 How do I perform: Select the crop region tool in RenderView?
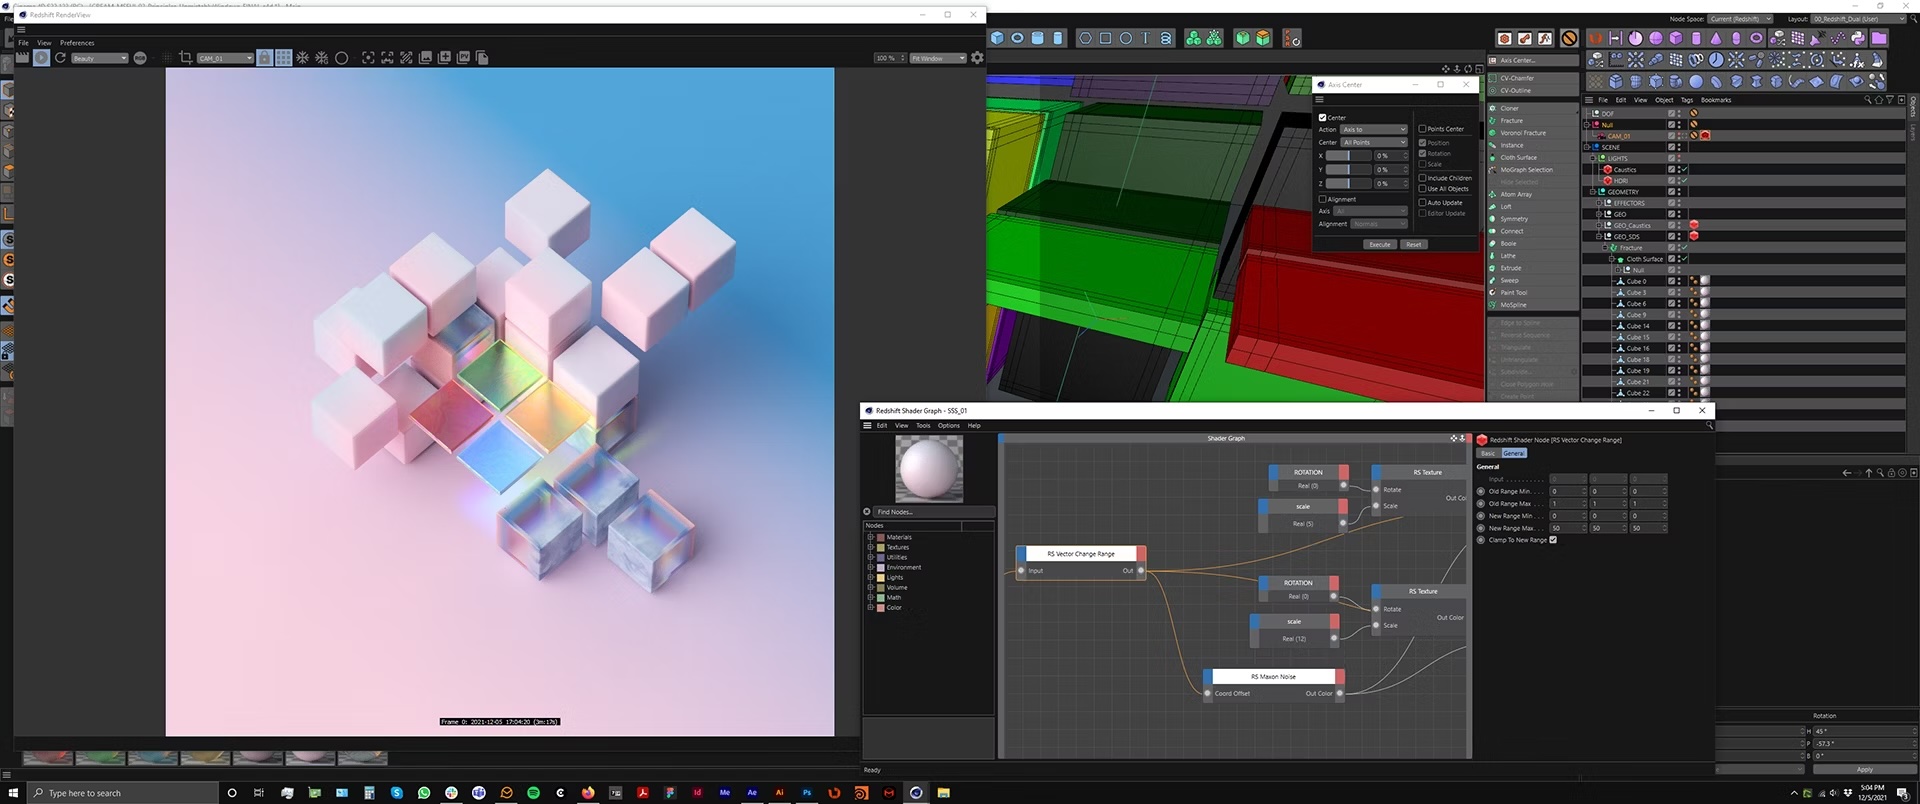pos(185,58)
